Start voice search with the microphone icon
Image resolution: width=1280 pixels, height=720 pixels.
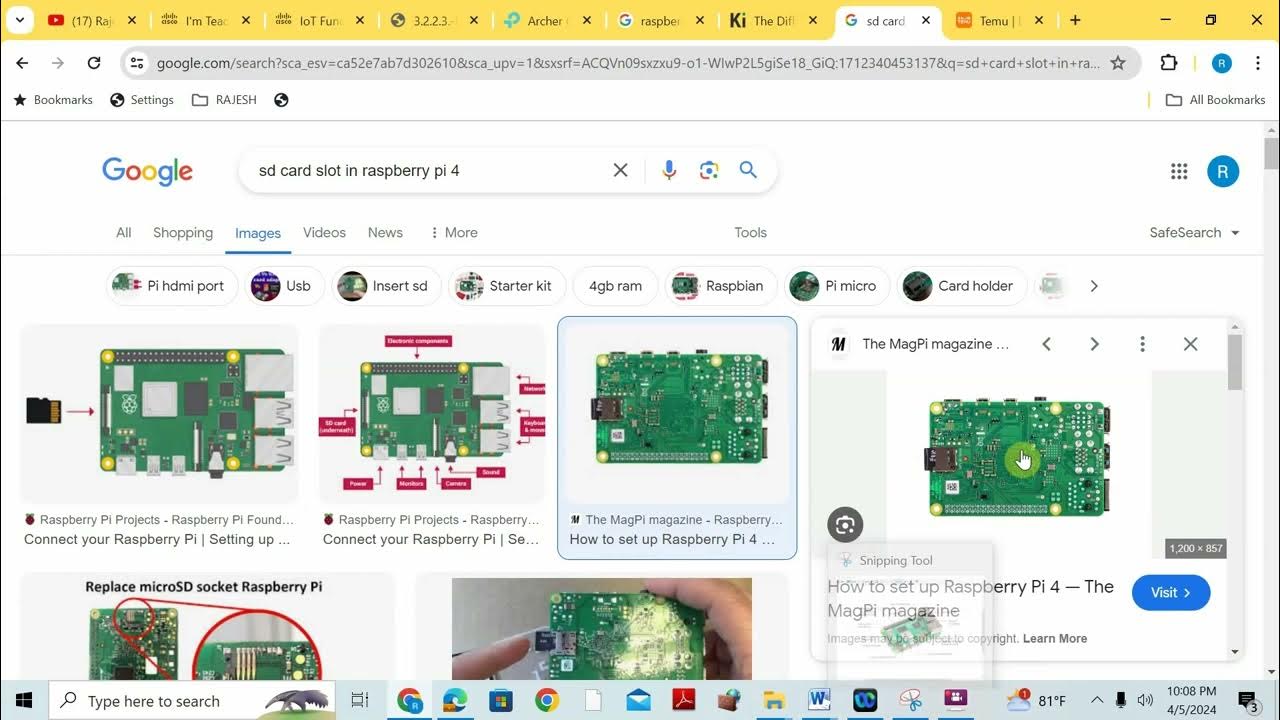tap(669, 170)
